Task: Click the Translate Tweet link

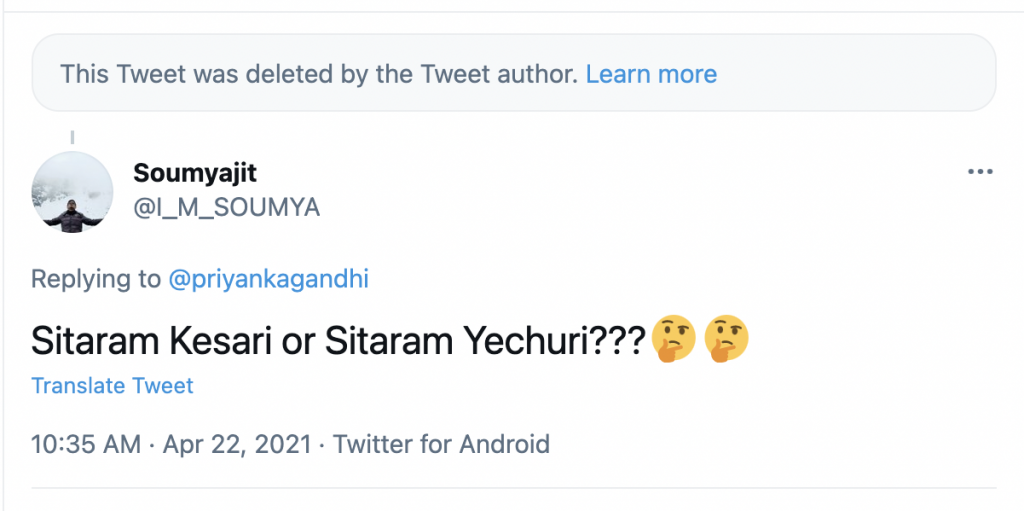Action: coord(112,386)
